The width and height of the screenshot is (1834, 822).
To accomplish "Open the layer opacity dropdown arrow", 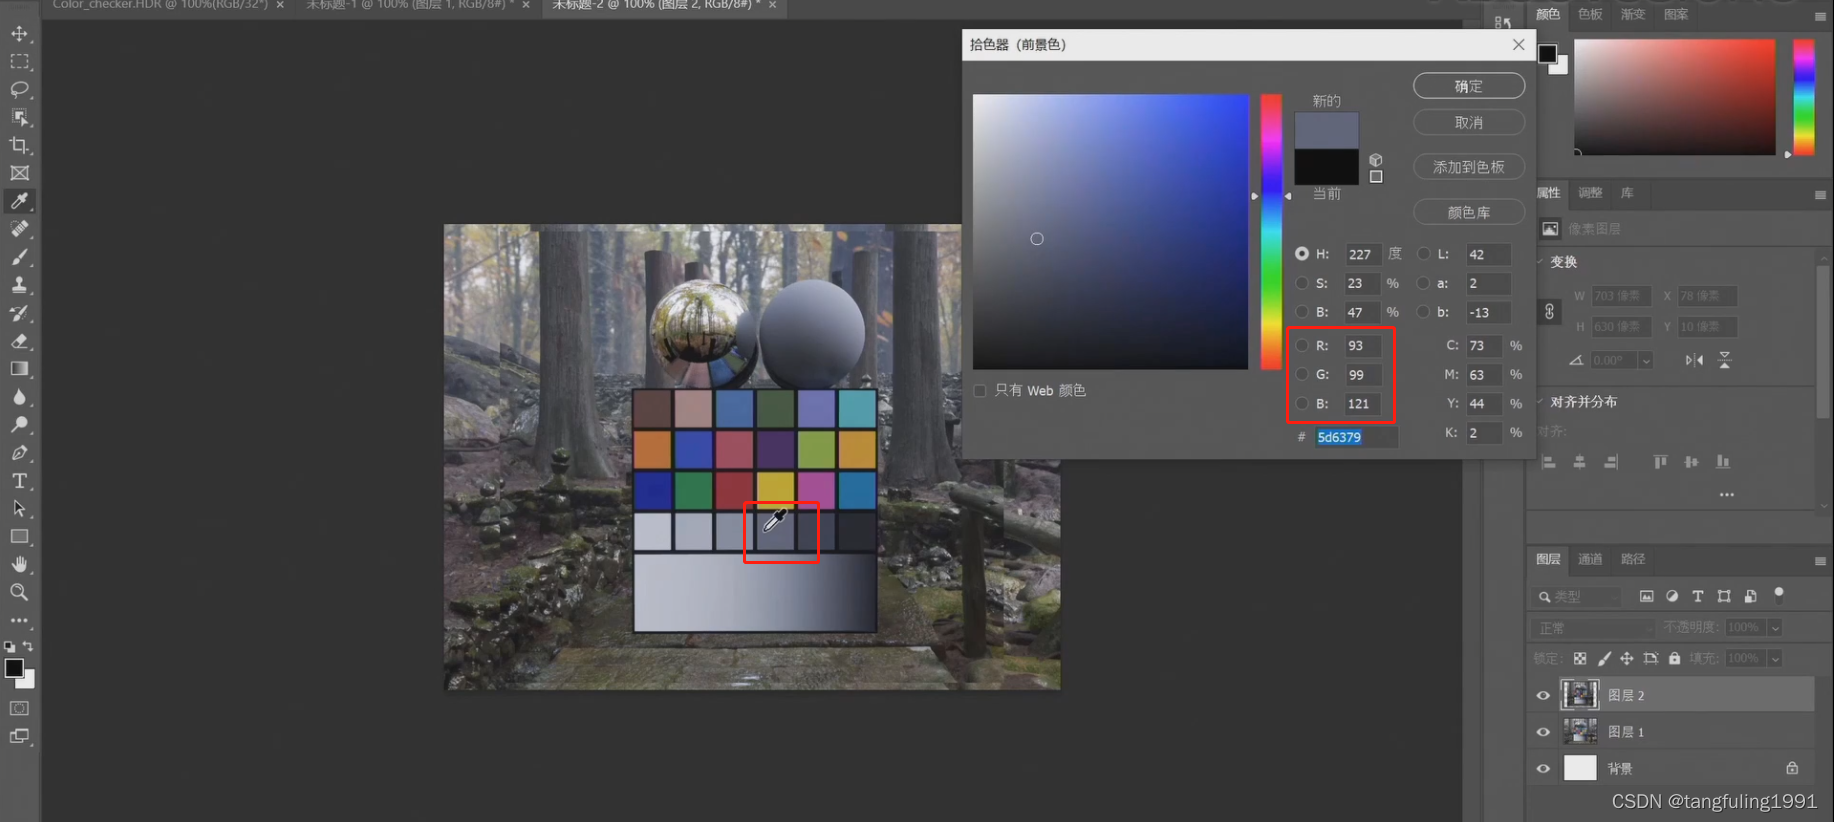I will 1775,627.
